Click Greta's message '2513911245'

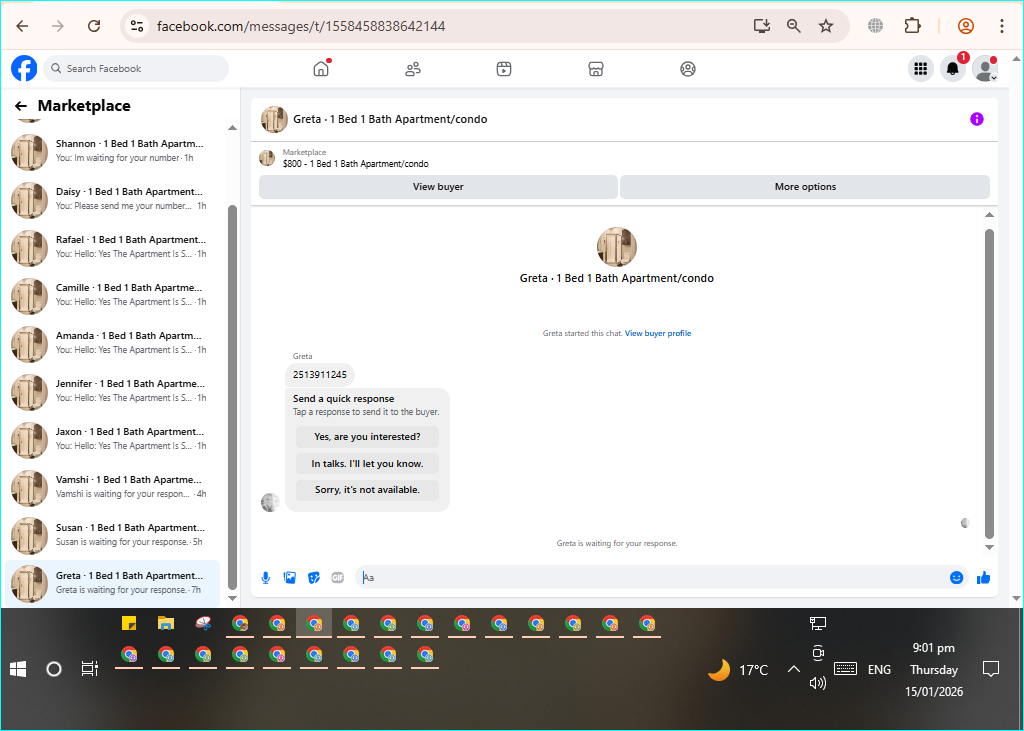coord(320,375)
